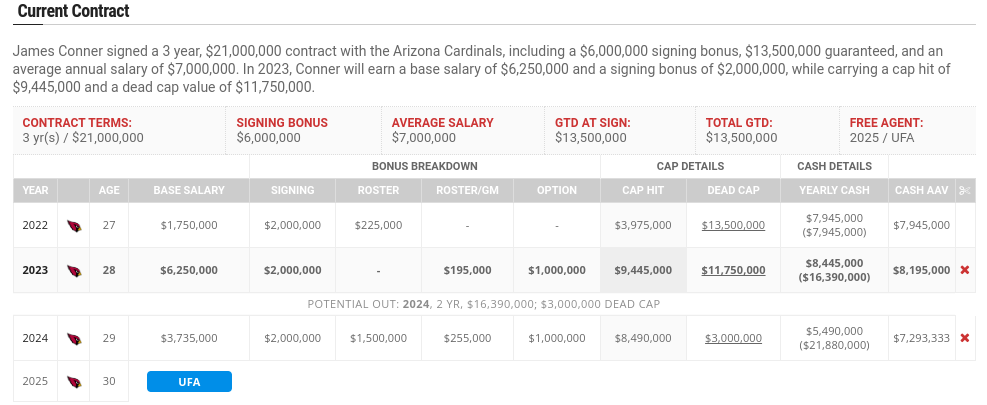Click the Cardinals logo in the 2025 row
The height and width of the screenshot is (405, 987).
(x=74, y=382)
